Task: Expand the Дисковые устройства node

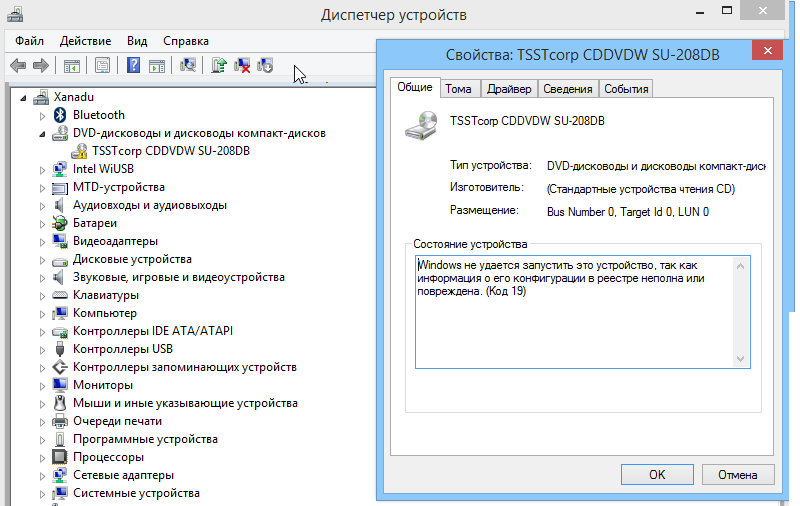Action: pyautogui.click(x=42, y=260)
